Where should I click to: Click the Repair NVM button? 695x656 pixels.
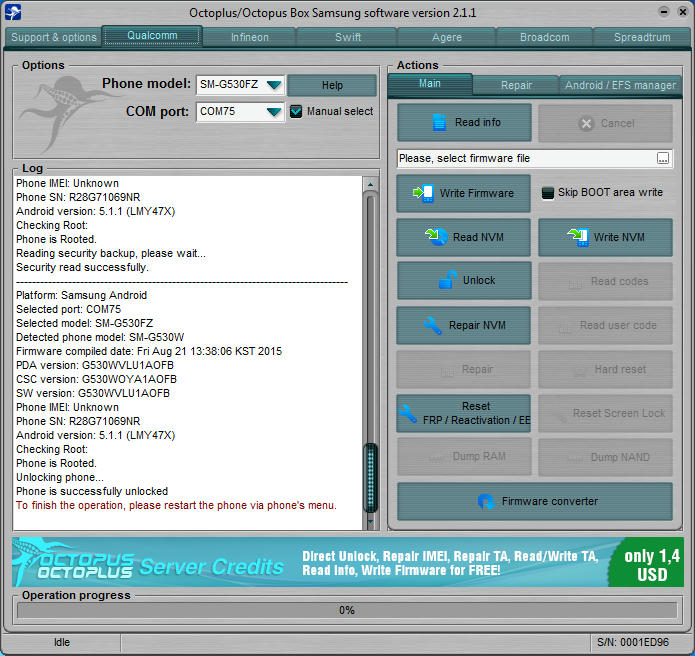click(x=463, y=325)
